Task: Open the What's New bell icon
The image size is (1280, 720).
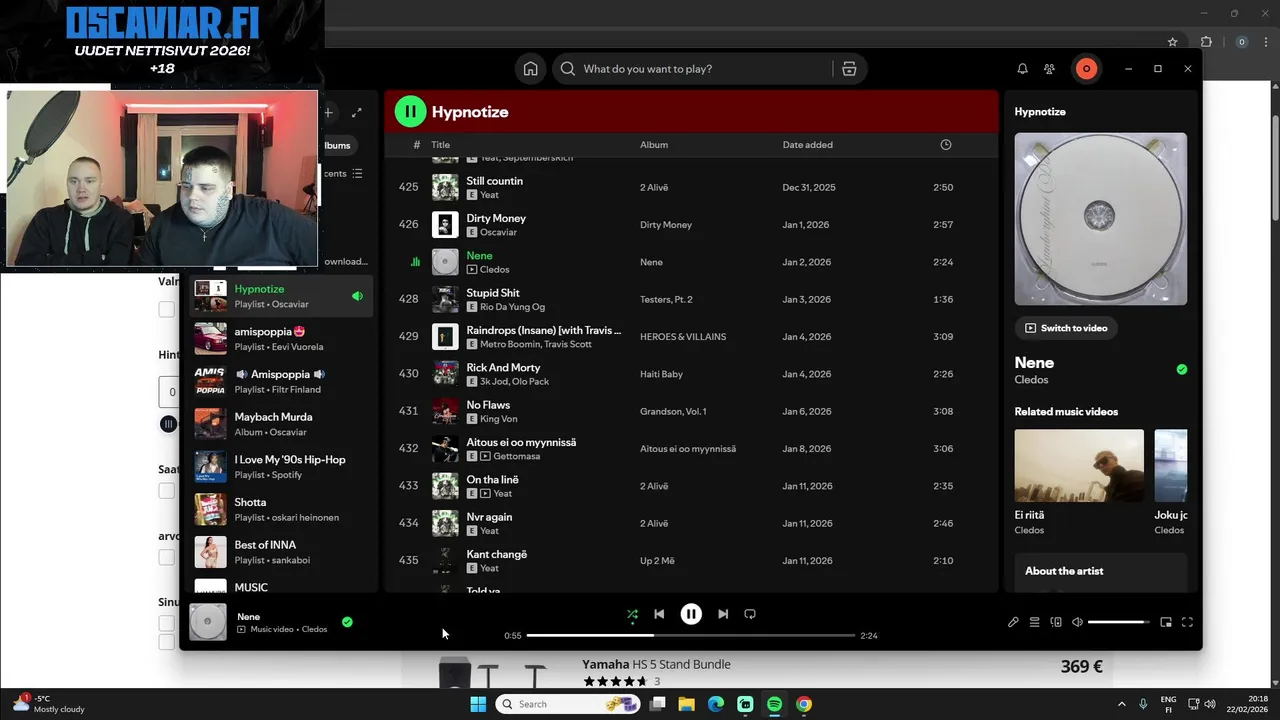Action: [x=1022, y=69]
